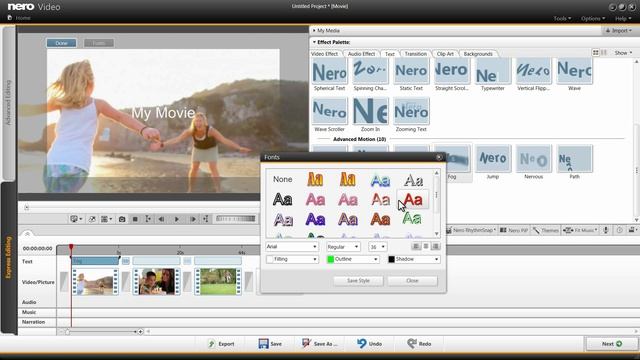This screenshot has height=360, width=640.
Task: Click the timeline zoom slider handle
Action: 67,332
